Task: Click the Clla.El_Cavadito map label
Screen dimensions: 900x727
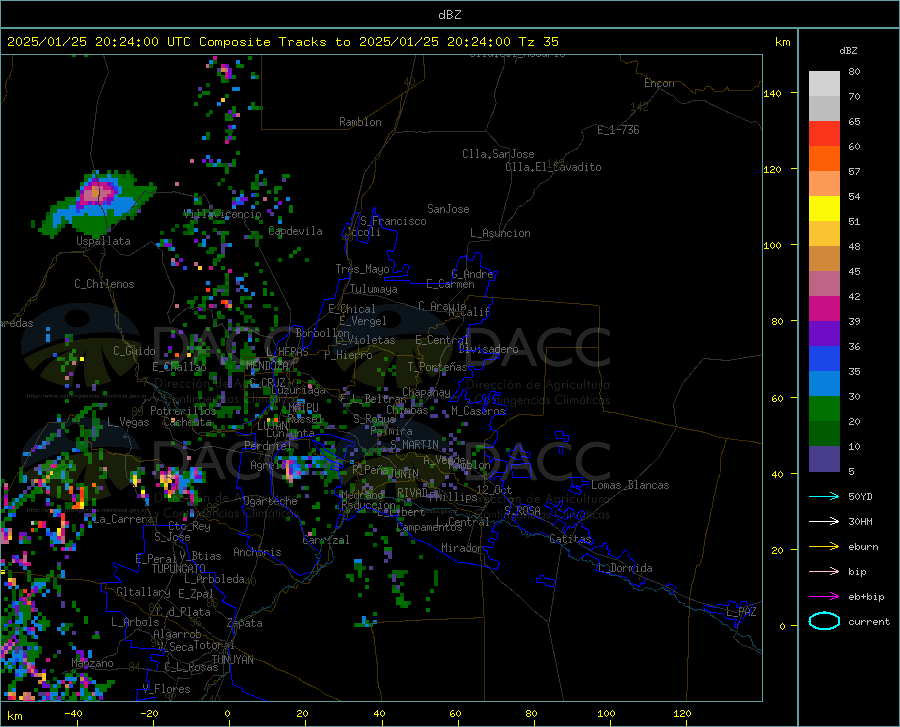Action: tap(553, 168)
